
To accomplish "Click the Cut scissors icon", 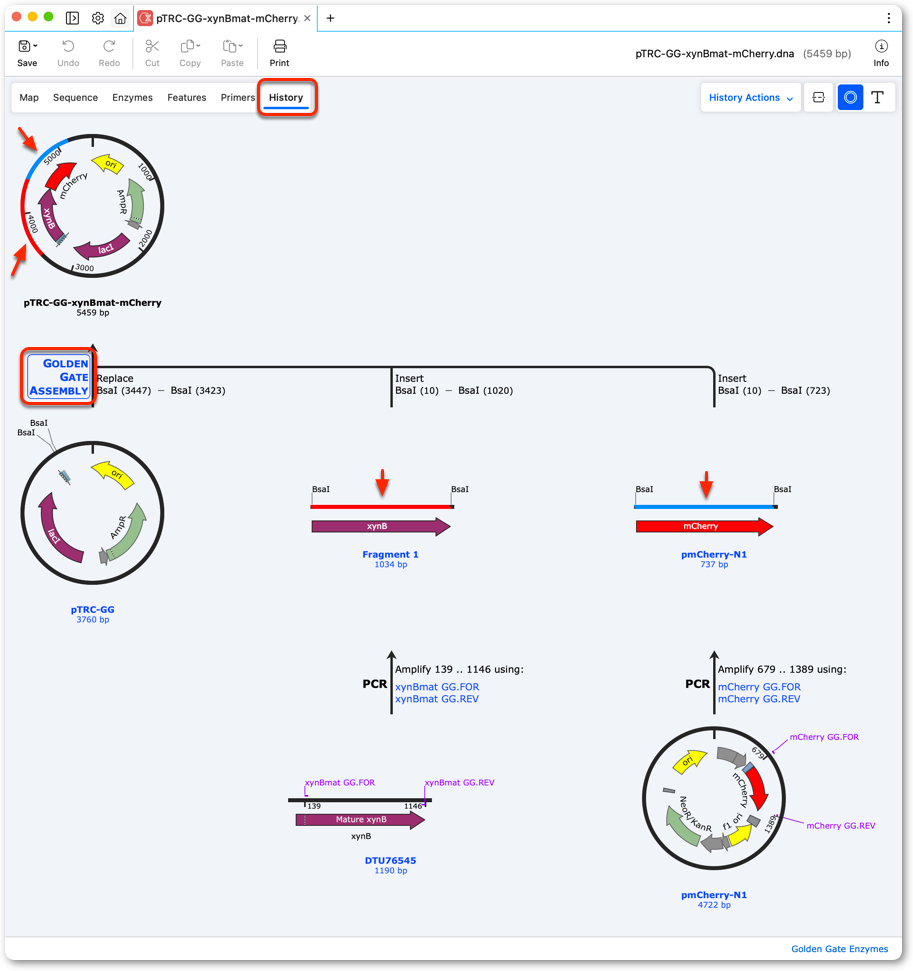I will click(x=152, y=46).
